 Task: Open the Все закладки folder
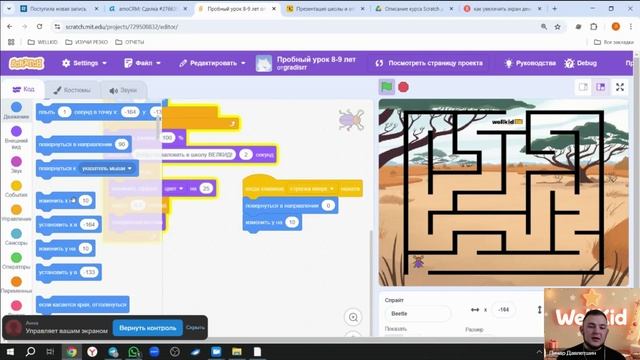point(613,42)
